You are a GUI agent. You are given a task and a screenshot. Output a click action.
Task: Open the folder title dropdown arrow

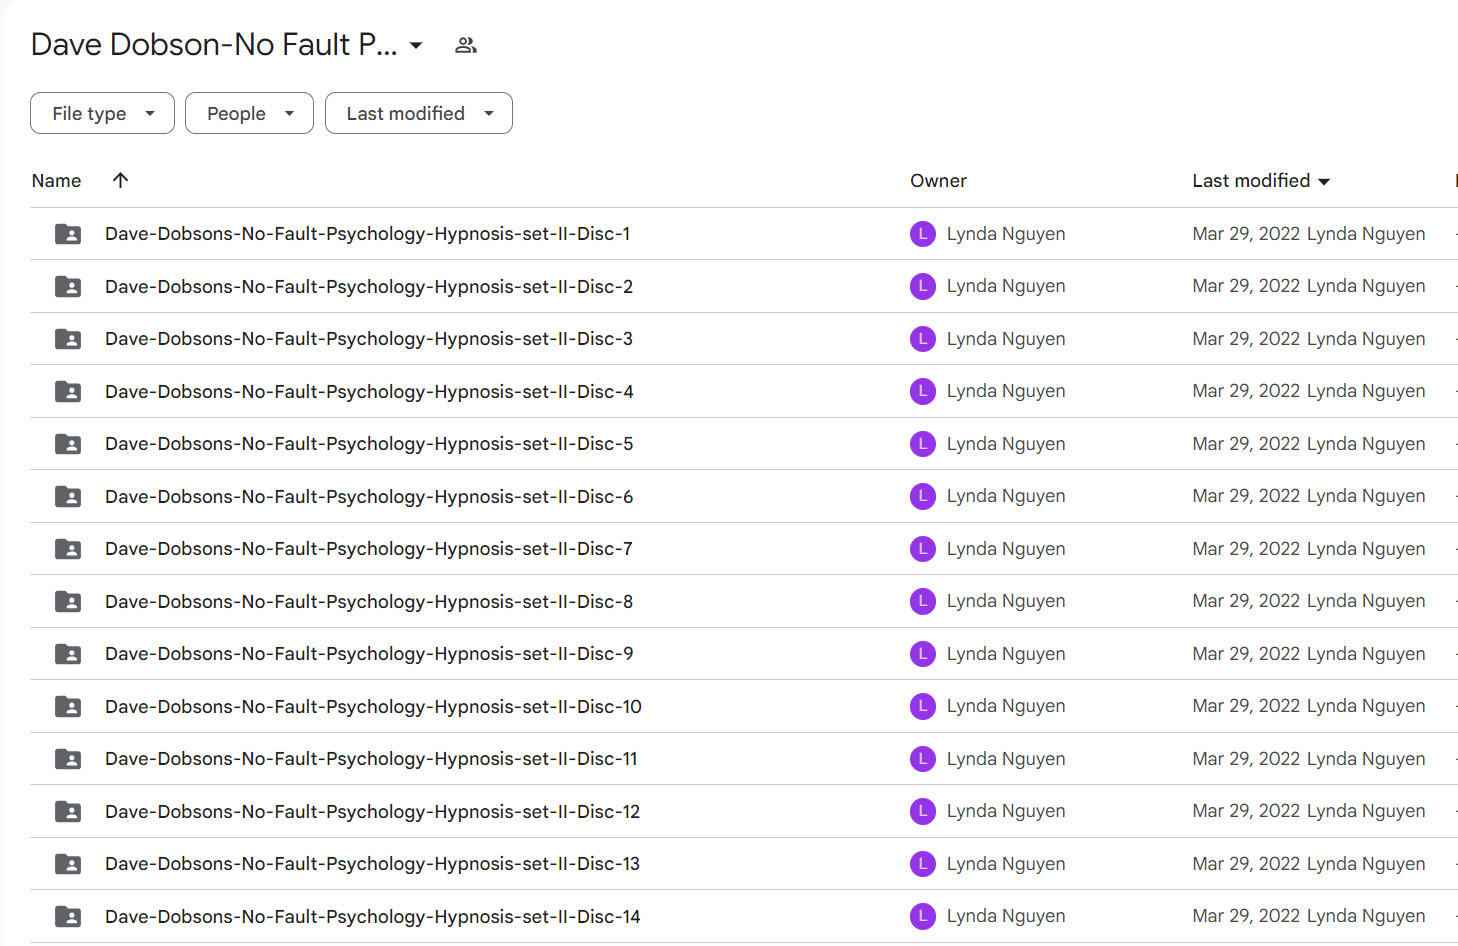point(416,45)
